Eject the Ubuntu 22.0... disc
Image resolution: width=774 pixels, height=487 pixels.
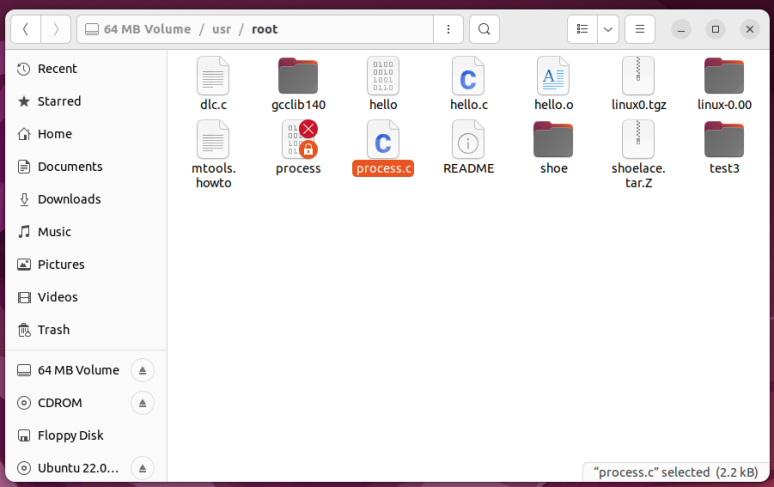point(143,468)
